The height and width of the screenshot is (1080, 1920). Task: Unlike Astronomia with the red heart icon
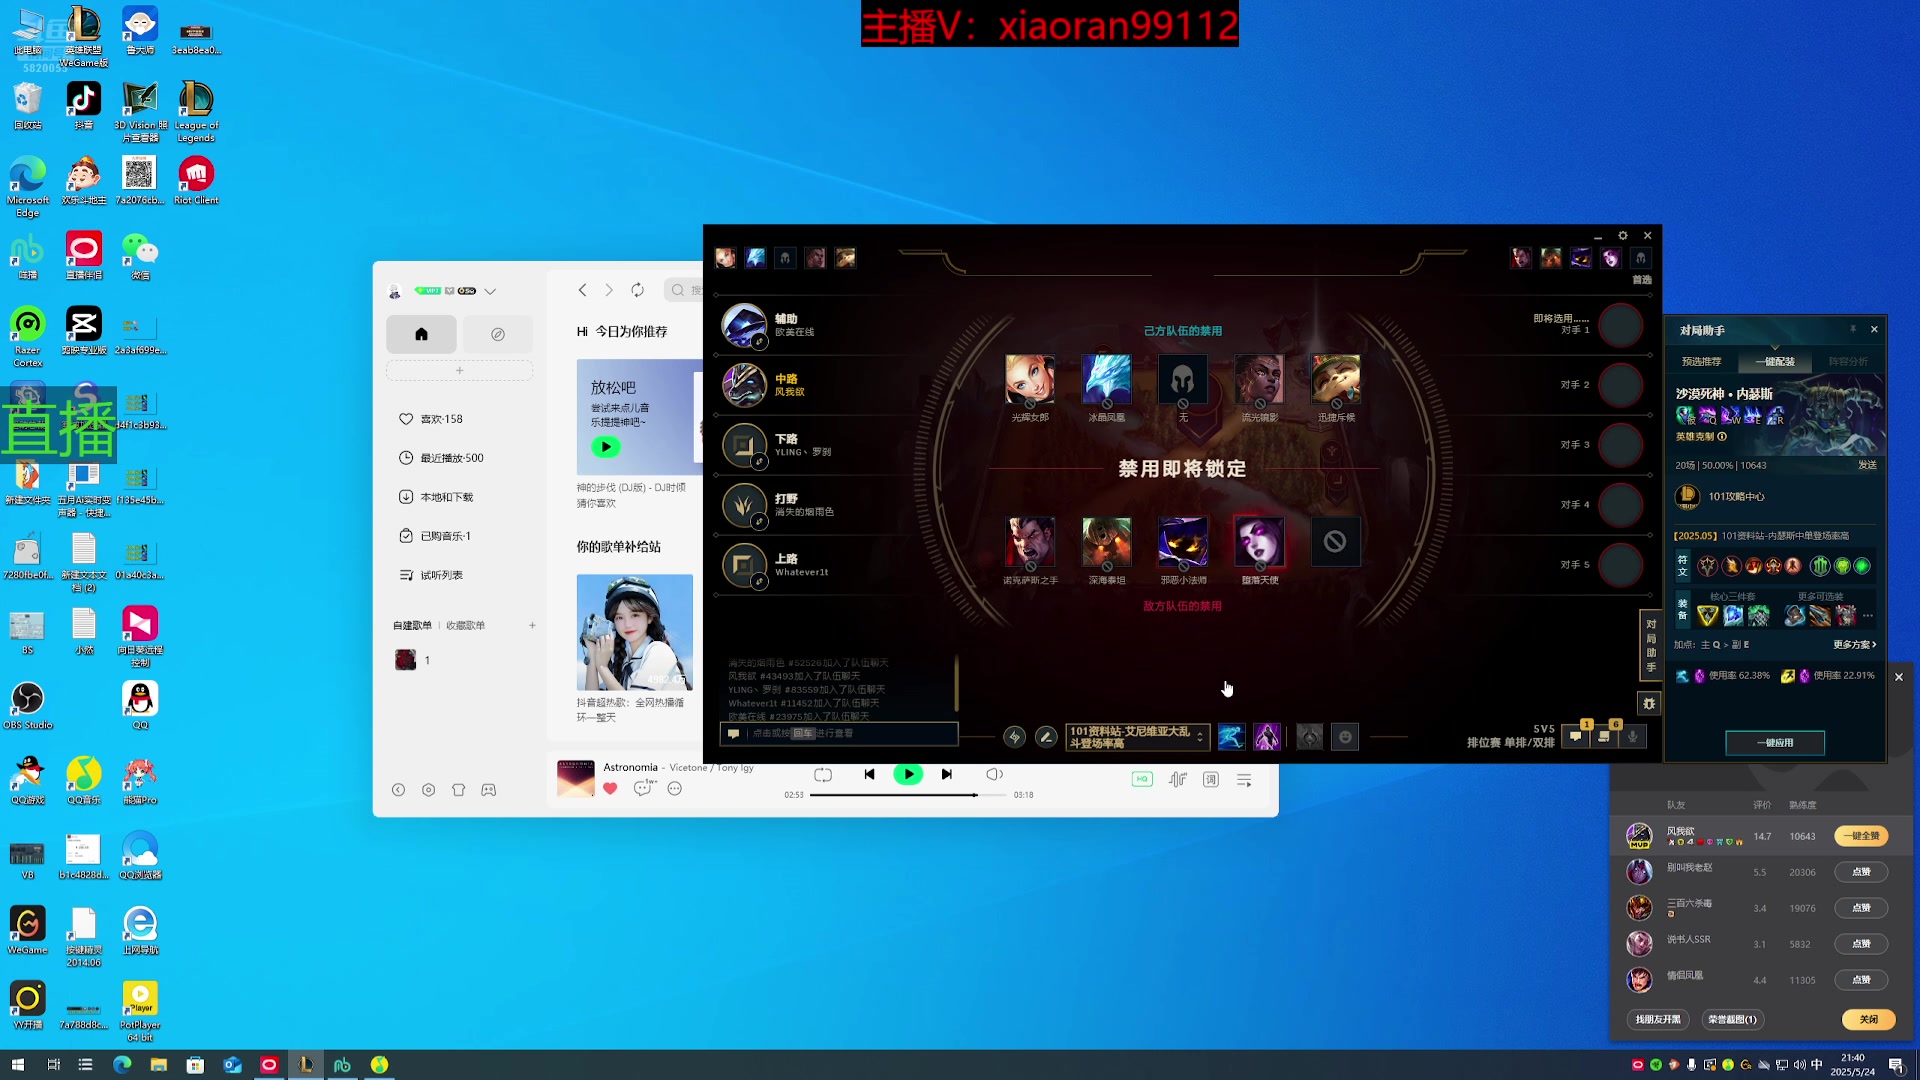pyautogui.click(x=610, y=789)
